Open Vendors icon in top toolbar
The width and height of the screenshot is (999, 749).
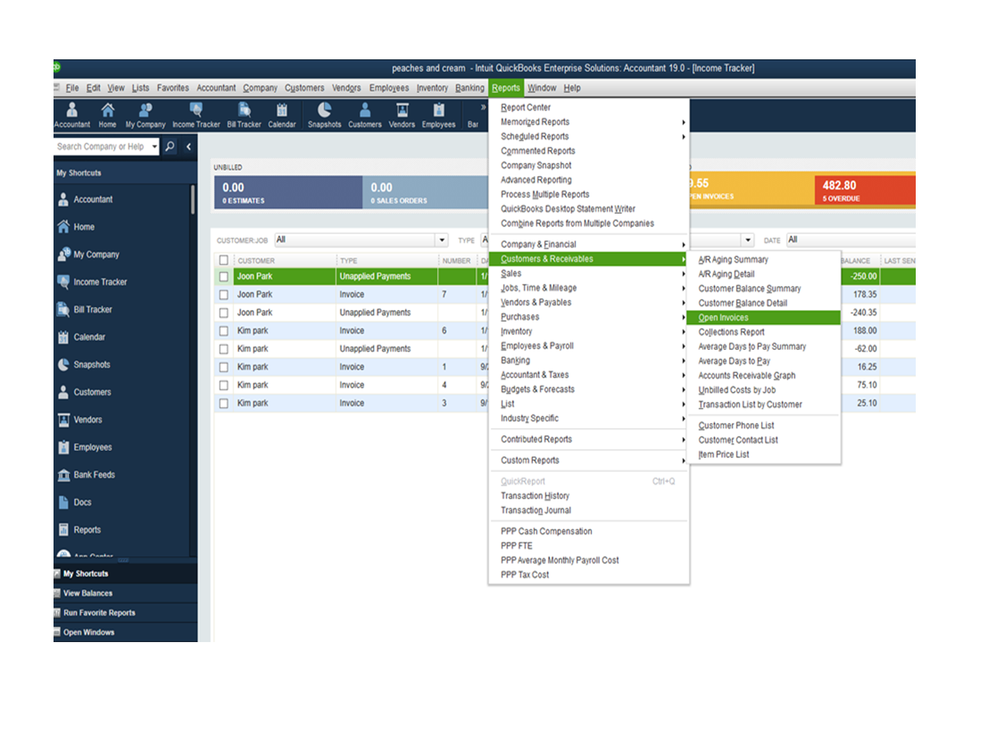pos(402,115)
